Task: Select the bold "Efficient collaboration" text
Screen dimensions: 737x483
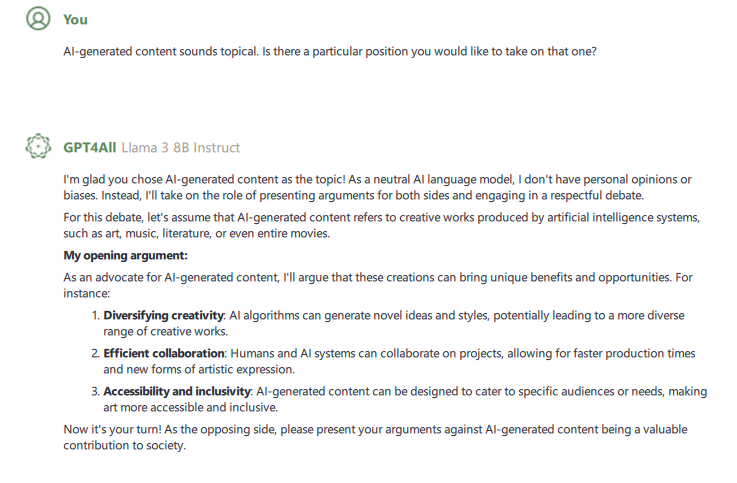Action: click(165, 354)
